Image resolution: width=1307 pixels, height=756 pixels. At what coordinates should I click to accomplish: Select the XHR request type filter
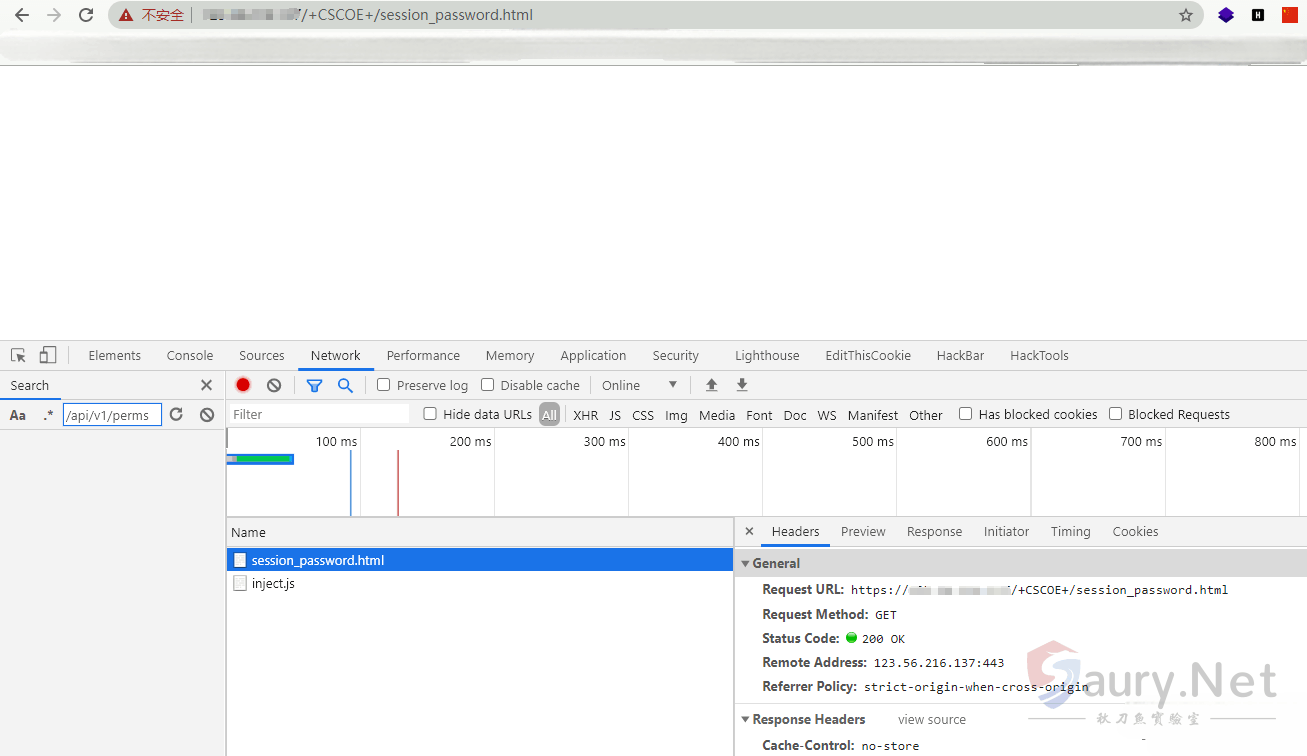[x=585, y=414]
